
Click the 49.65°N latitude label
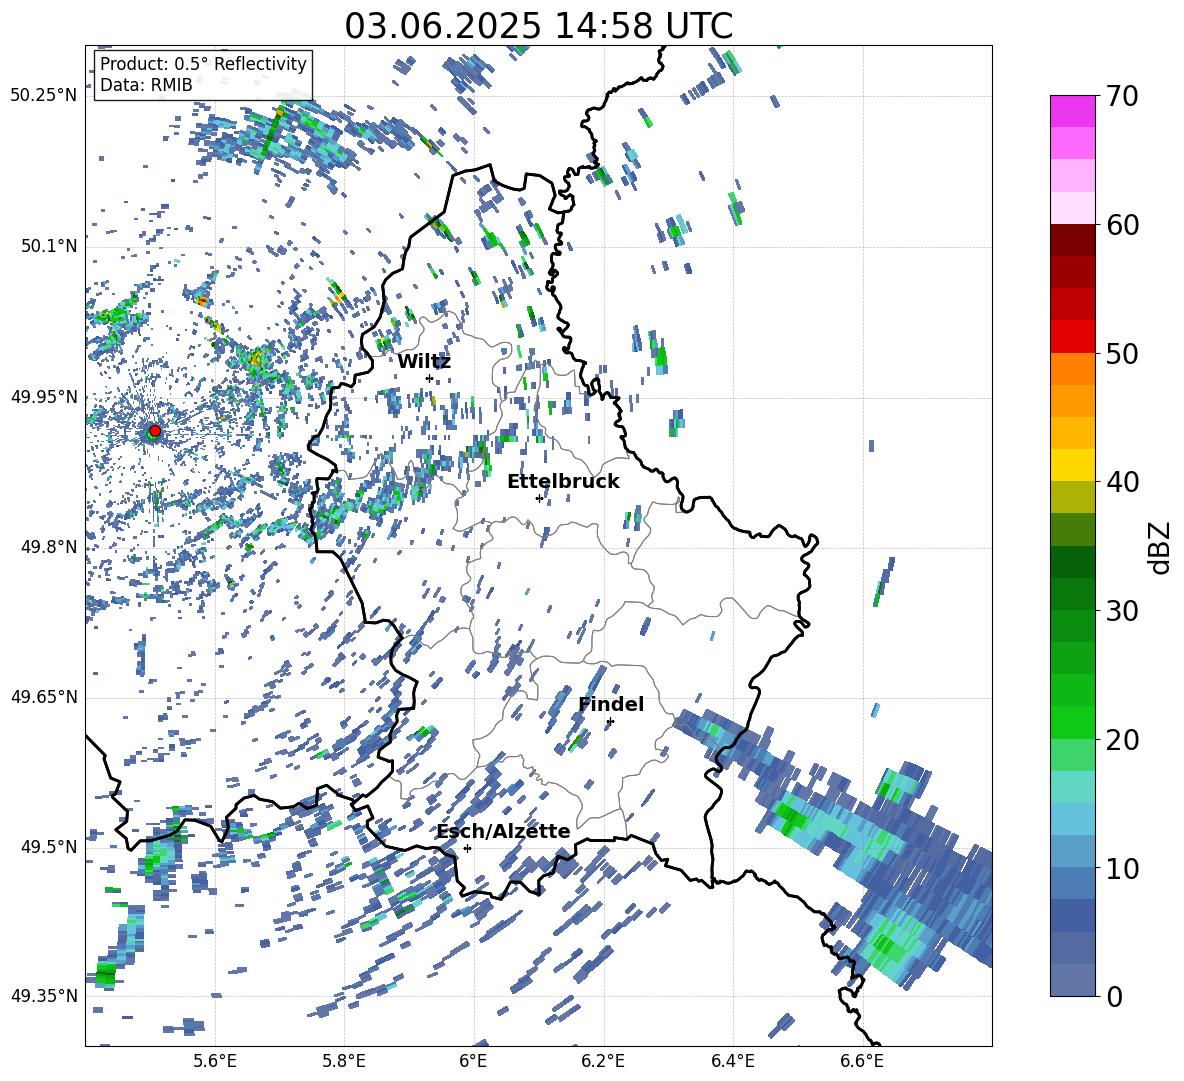tap(44, 697)
